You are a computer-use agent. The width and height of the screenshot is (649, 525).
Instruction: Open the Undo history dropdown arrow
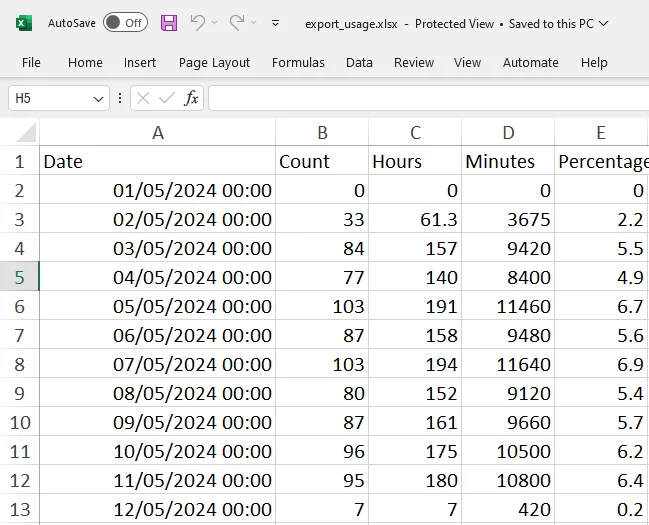[x=214, y=23]
